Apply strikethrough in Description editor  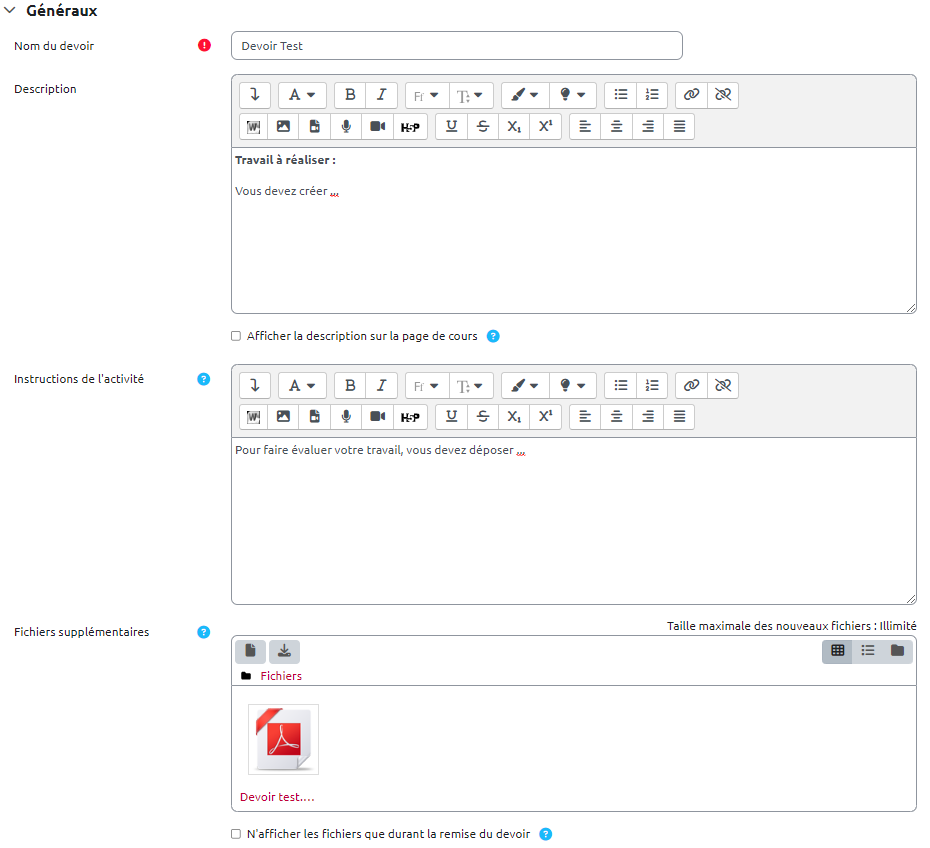point(483,126)
